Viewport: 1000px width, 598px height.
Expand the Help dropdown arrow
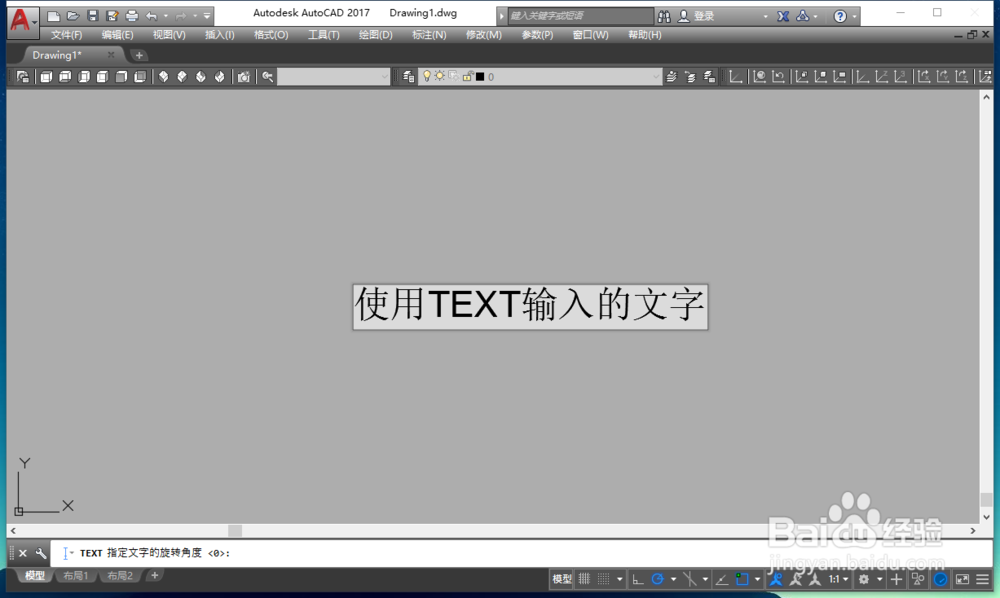click(854, 17)
